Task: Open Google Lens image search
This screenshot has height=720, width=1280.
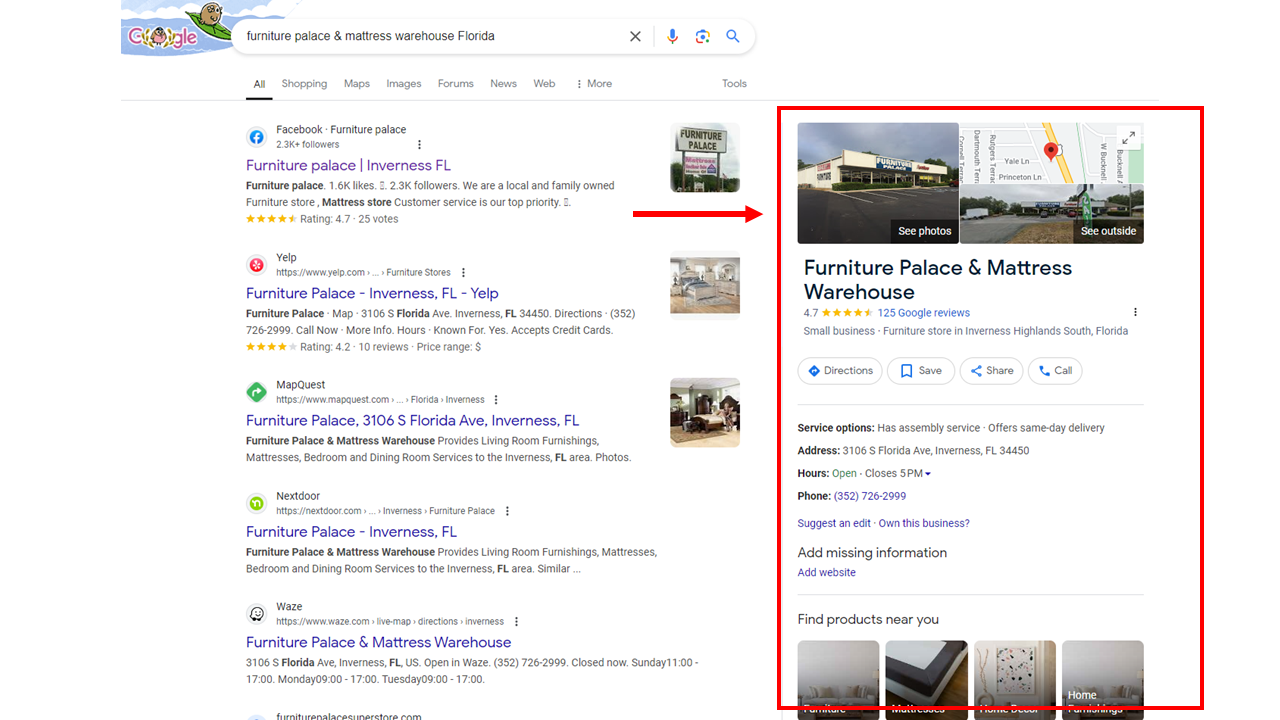Action: coord(703,36)
